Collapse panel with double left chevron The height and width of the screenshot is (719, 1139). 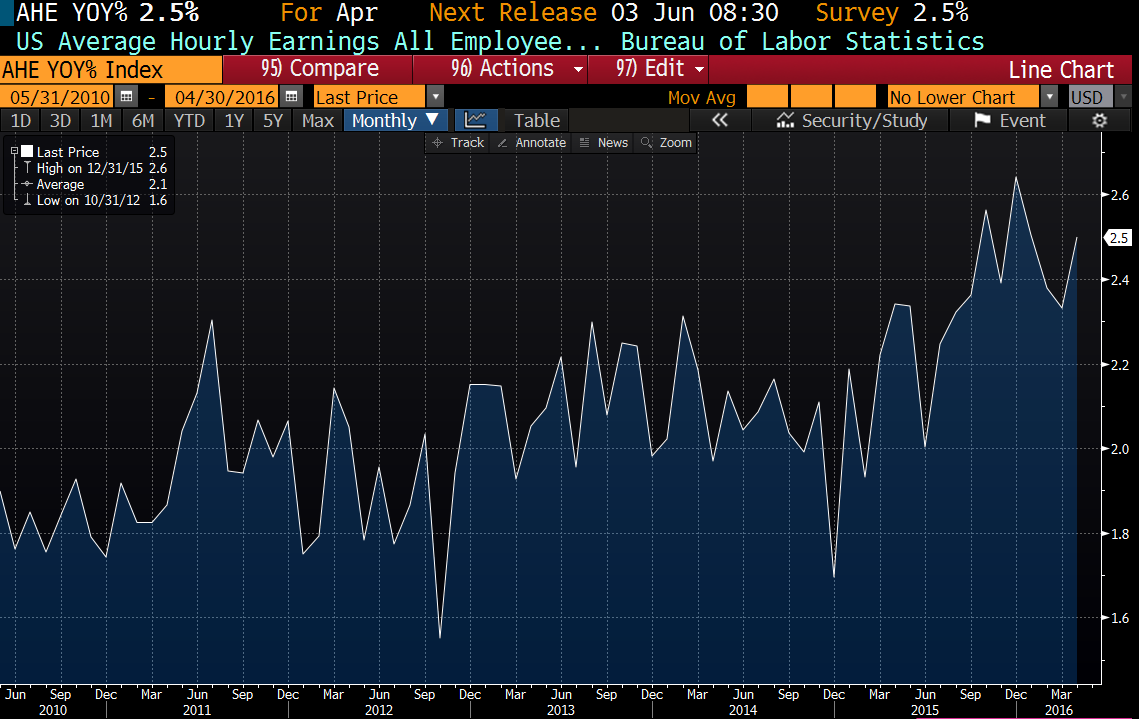(719, 120)
